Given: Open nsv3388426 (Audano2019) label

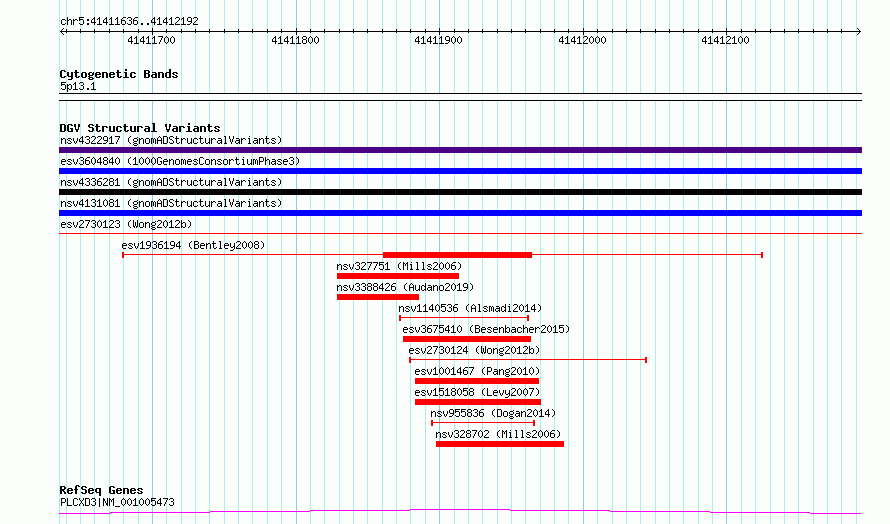Looking at the screenshot, I should [405, 287].
